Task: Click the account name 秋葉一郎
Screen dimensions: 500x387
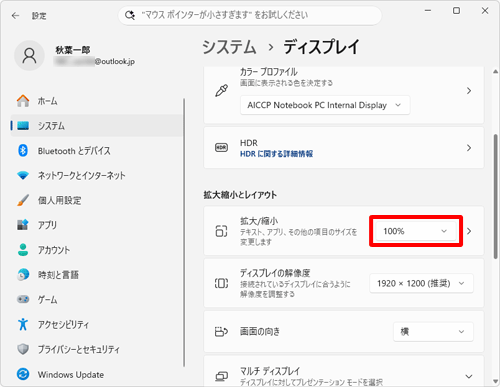Action: 73,50
